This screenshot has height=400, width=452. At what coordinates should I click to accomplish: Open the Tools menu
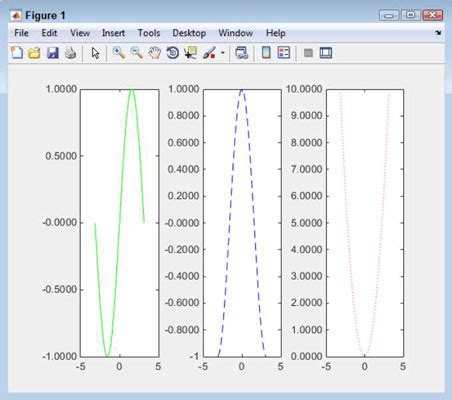pos(149,33)
